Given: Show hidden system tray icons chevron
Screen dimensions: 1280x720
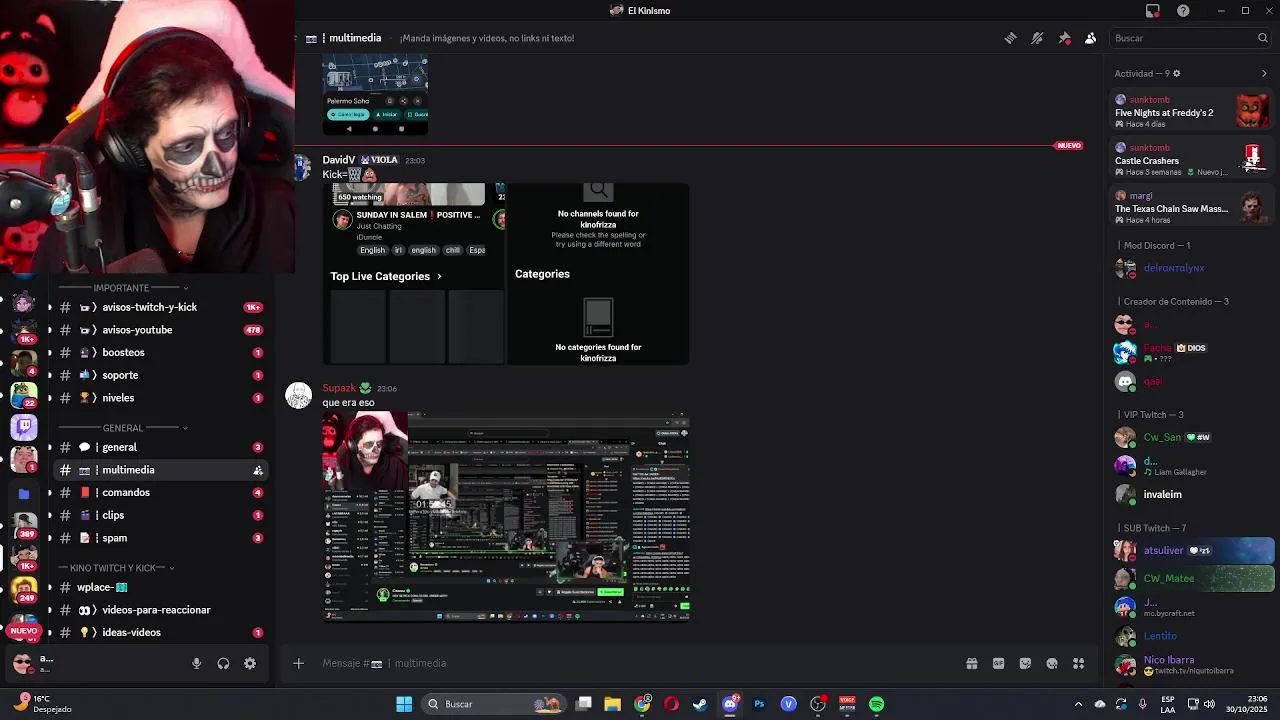Looking at the screenshot, I should [x=1078, y=704].
